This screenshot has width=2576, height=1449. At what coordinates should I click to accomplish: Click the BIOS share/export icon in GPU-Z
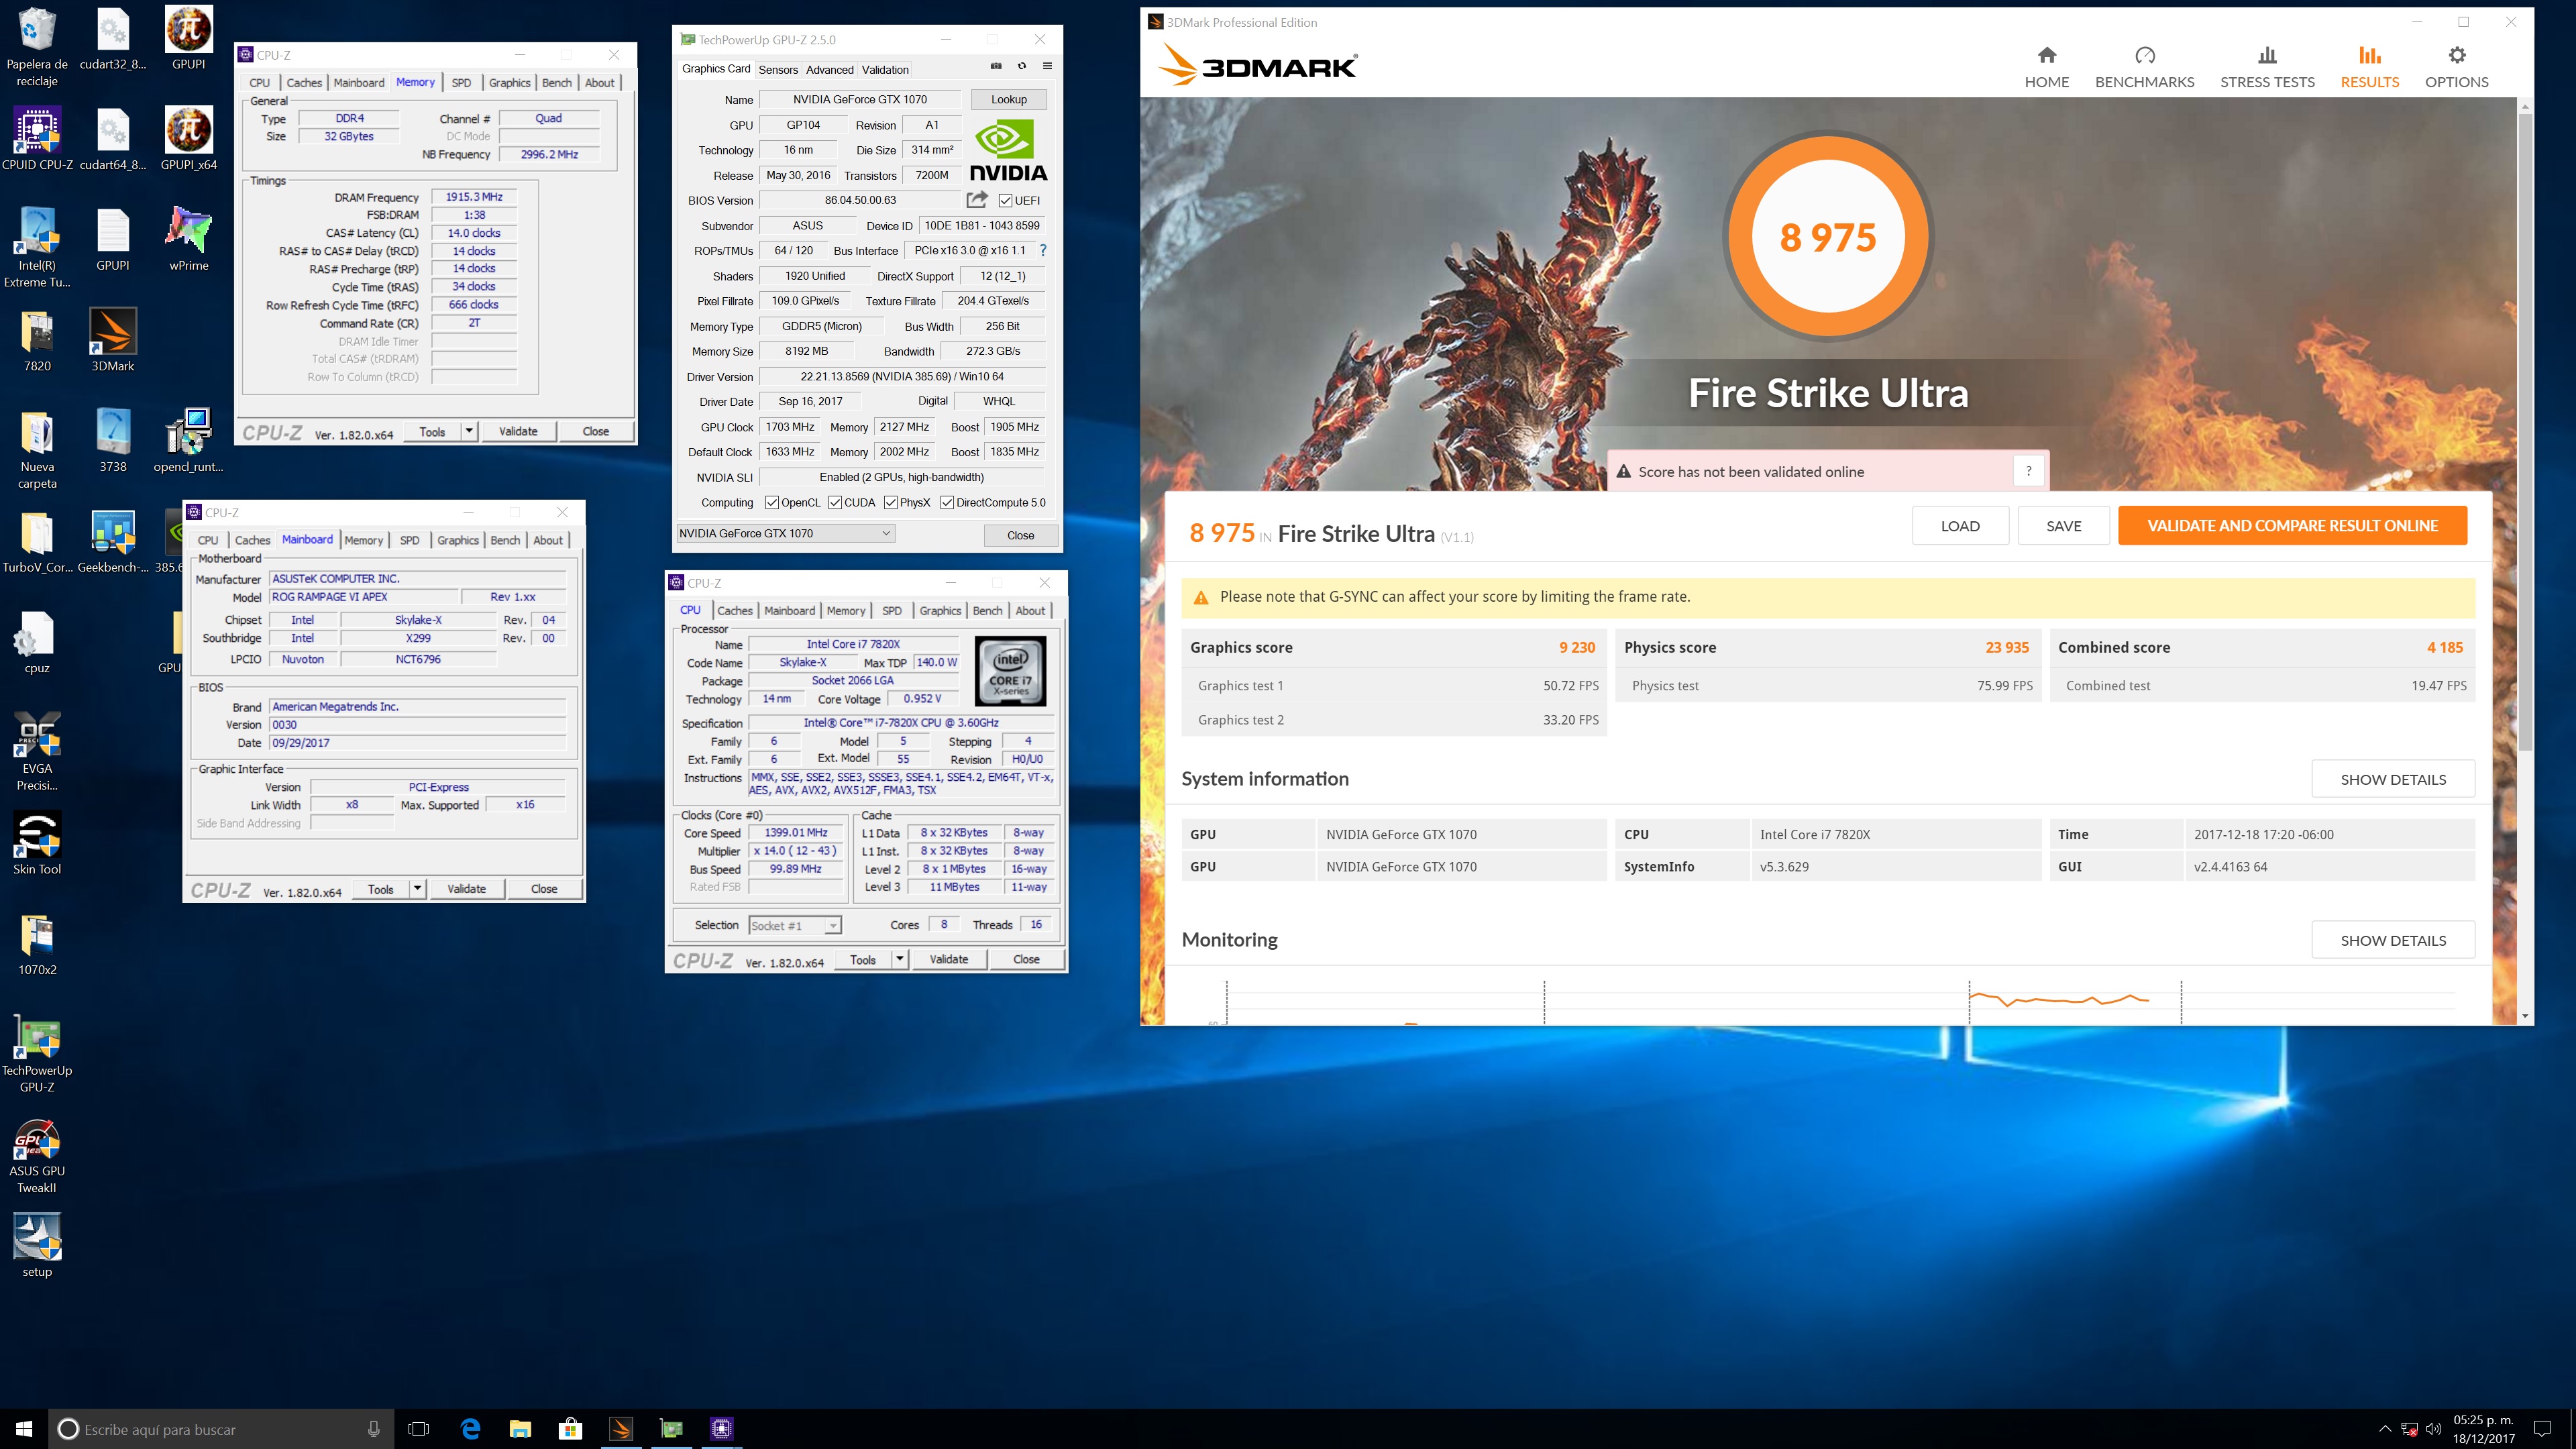point(977,199)
